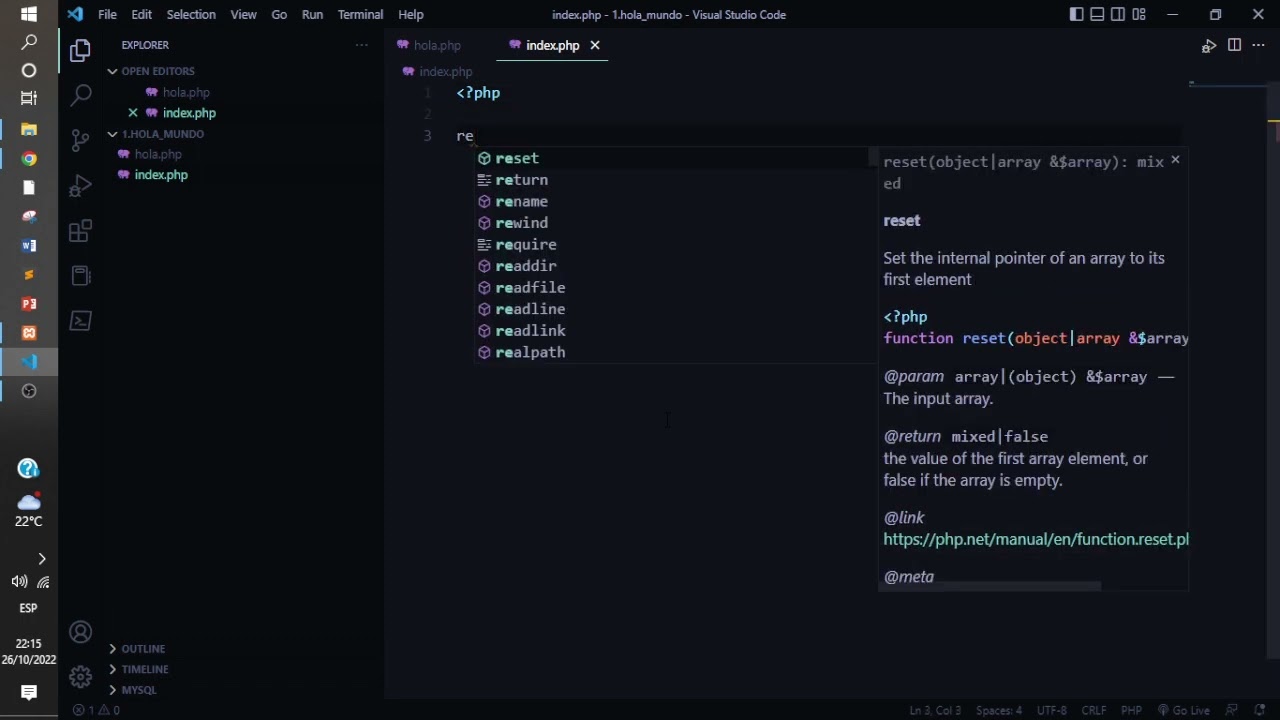This screenshot has height=720, width=1280.
Task: Open the Extensions view
Action: (x=81, y=232)
